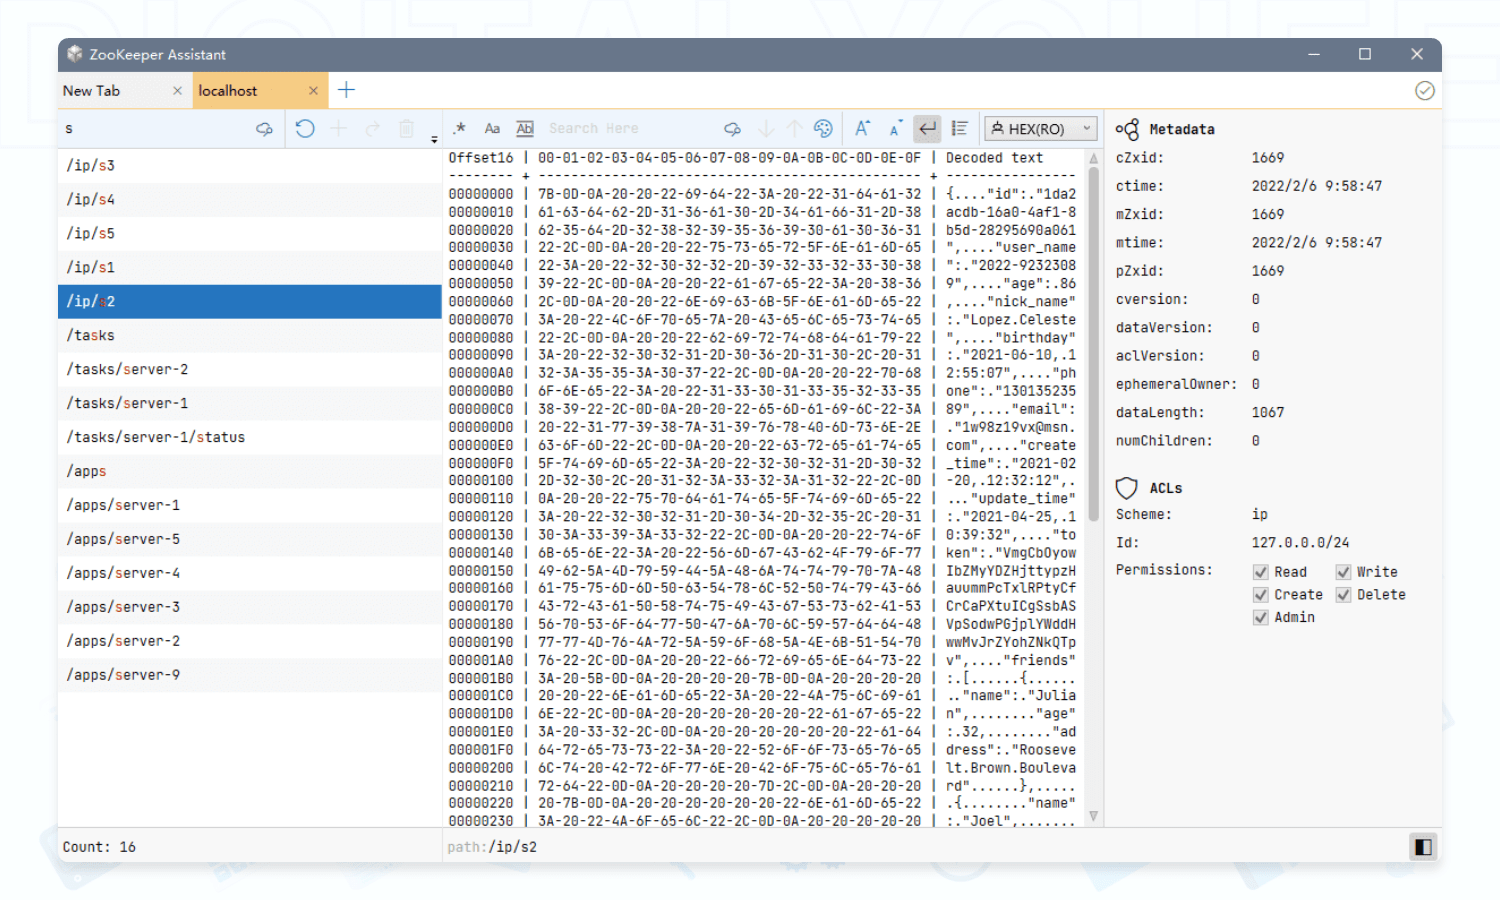Expand the toolbar overflow arrow after trash icon
1500x900 pixels.
tap(434, 139)
